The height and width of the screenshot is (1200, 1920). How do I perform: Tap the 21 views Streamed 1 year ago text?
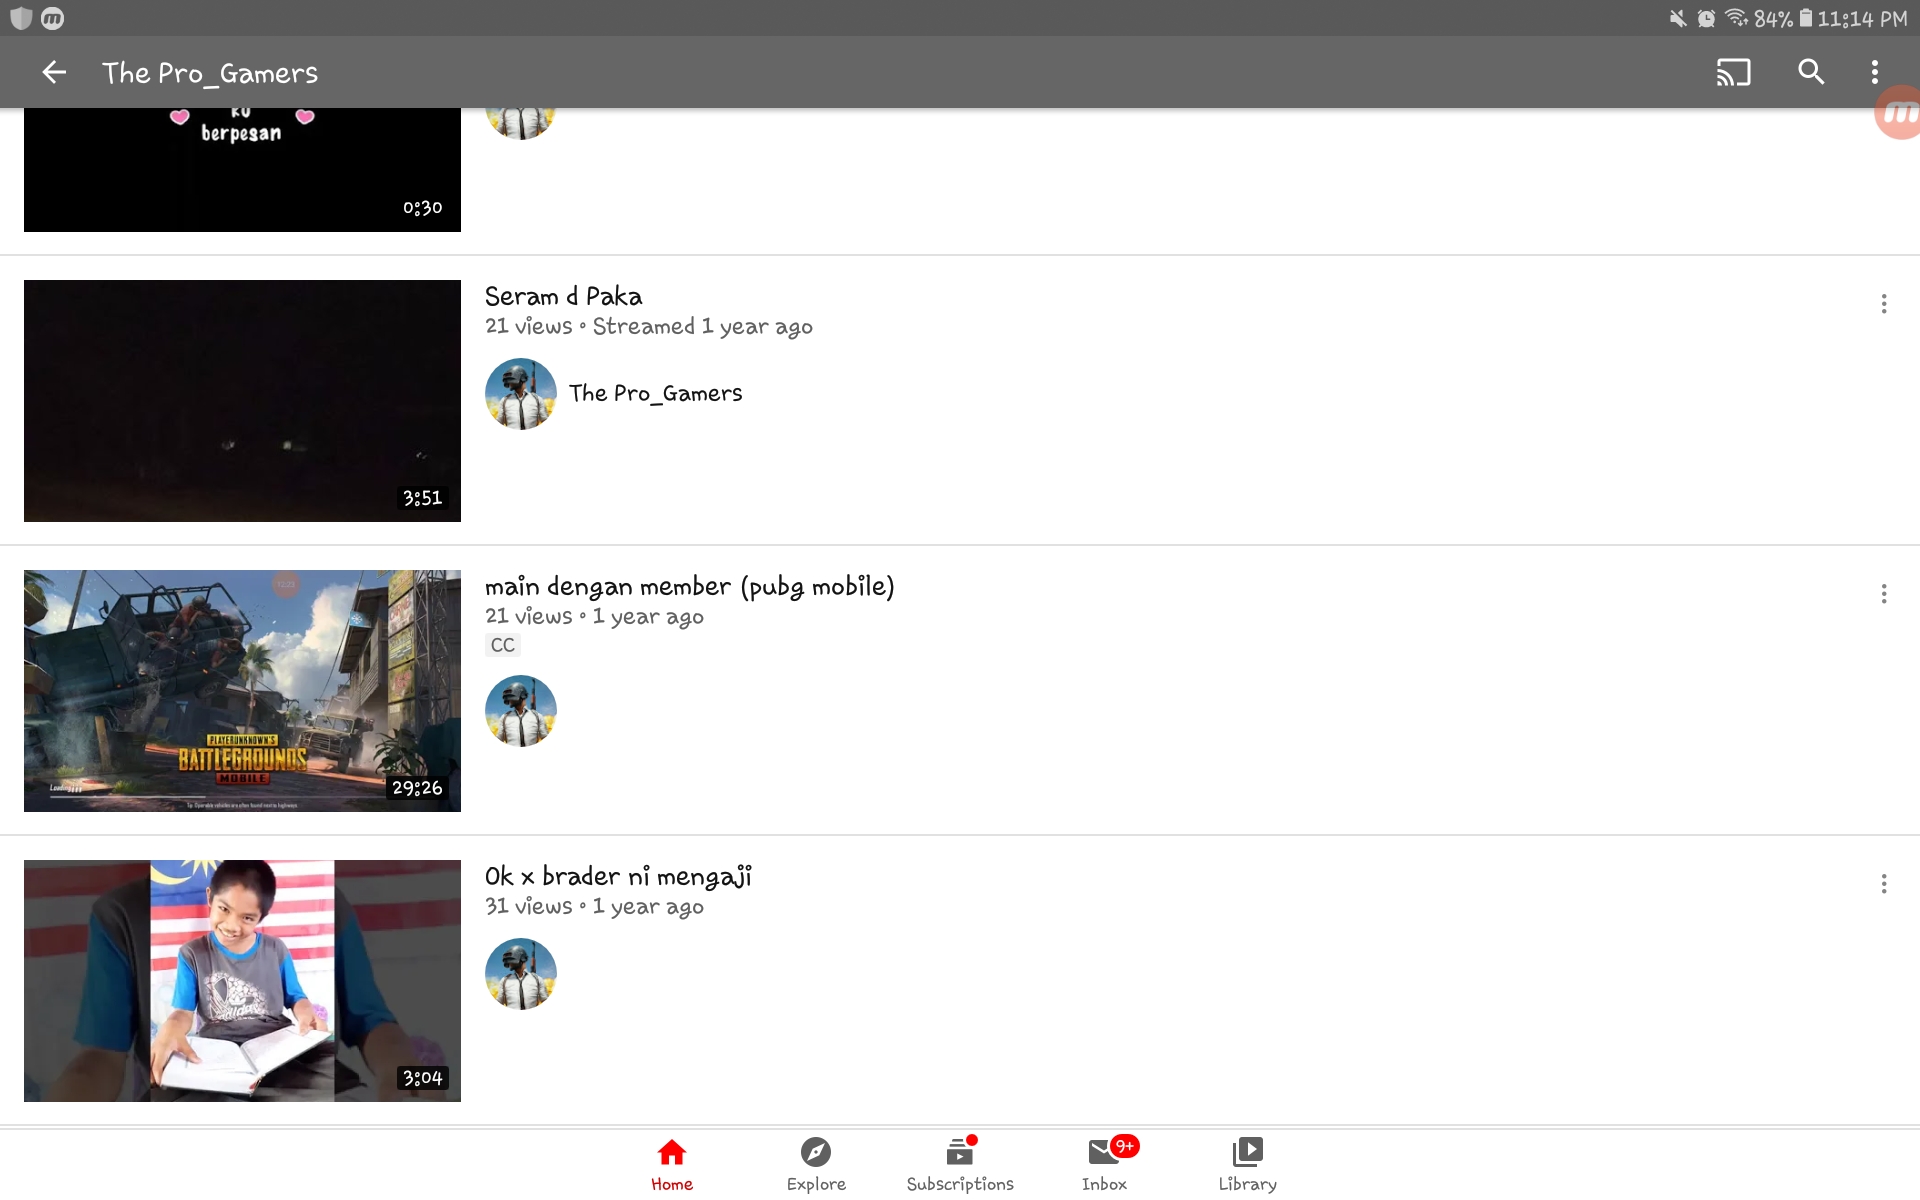click(649, 327)
